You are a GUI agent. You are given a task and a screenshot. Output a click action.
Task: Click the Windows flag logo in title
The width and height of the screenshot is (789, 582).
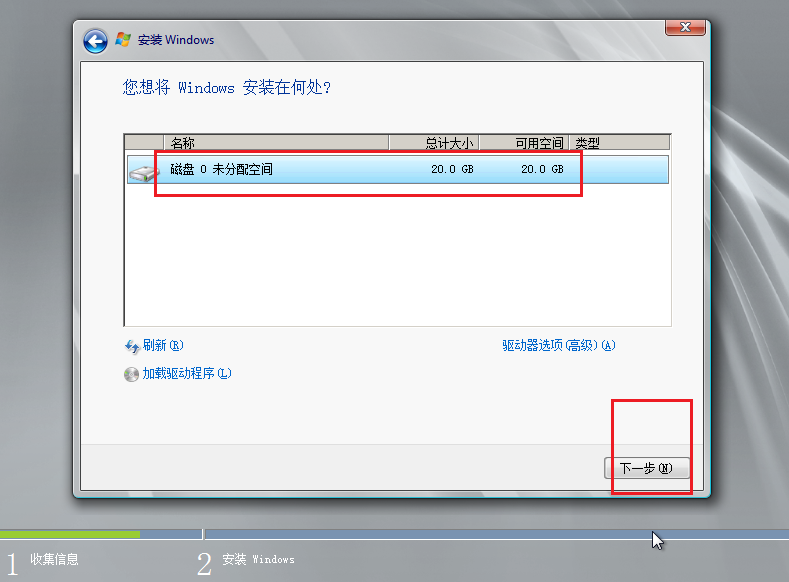[x=123, y=39]
